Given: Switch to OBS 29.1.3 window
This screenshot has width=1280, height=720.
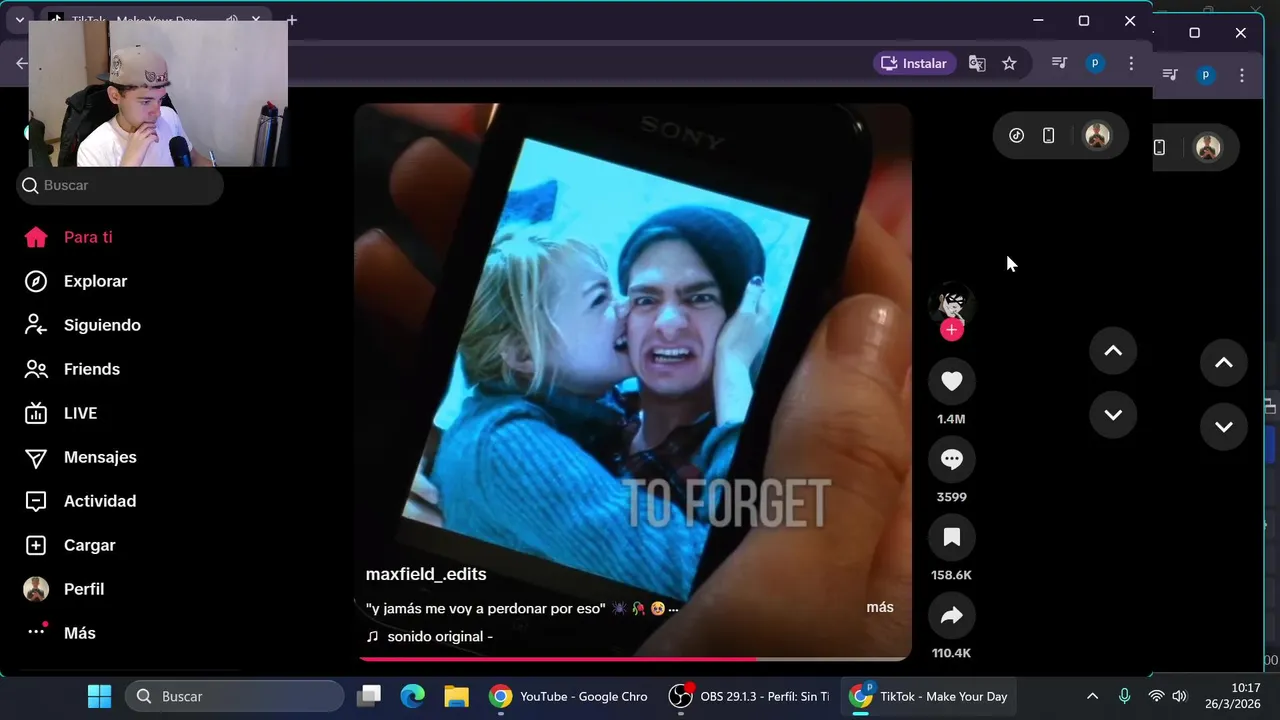Looking at the screenshot, I should coord(749,696).
